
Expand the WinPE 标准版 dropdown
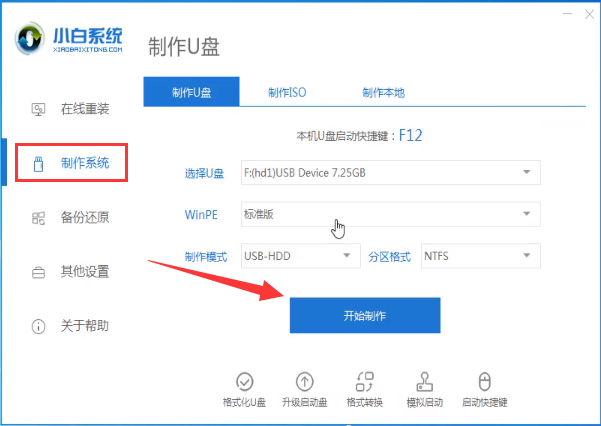(x=391, y=214)
